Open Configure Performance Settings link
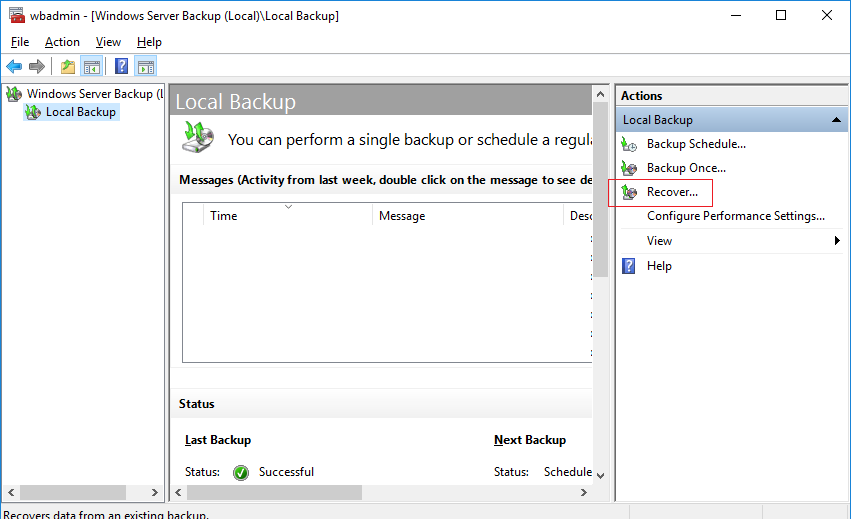851x519 pixels. tap(735, 216)
